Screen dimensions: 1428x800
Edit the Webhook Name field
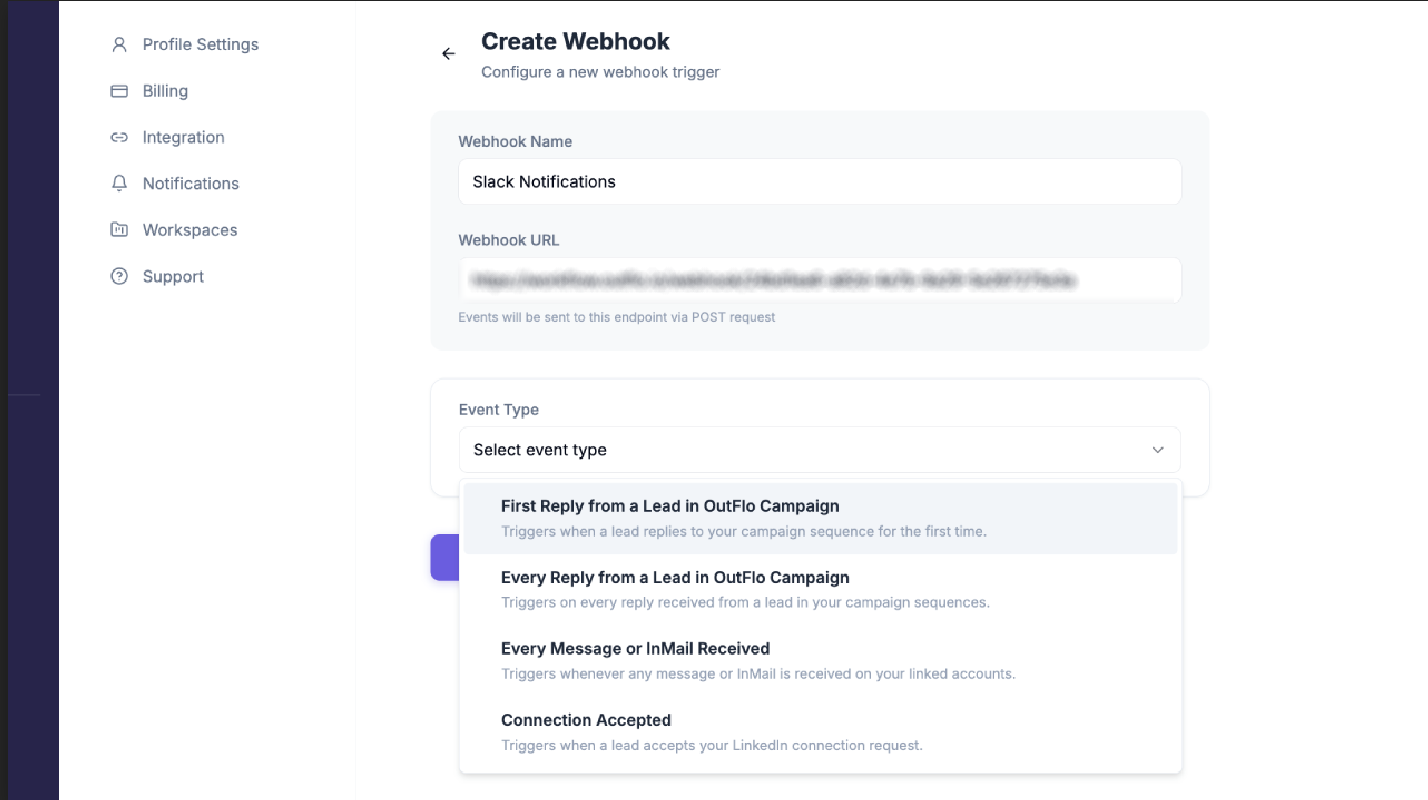pyautogui.click(x=819, y=182)
